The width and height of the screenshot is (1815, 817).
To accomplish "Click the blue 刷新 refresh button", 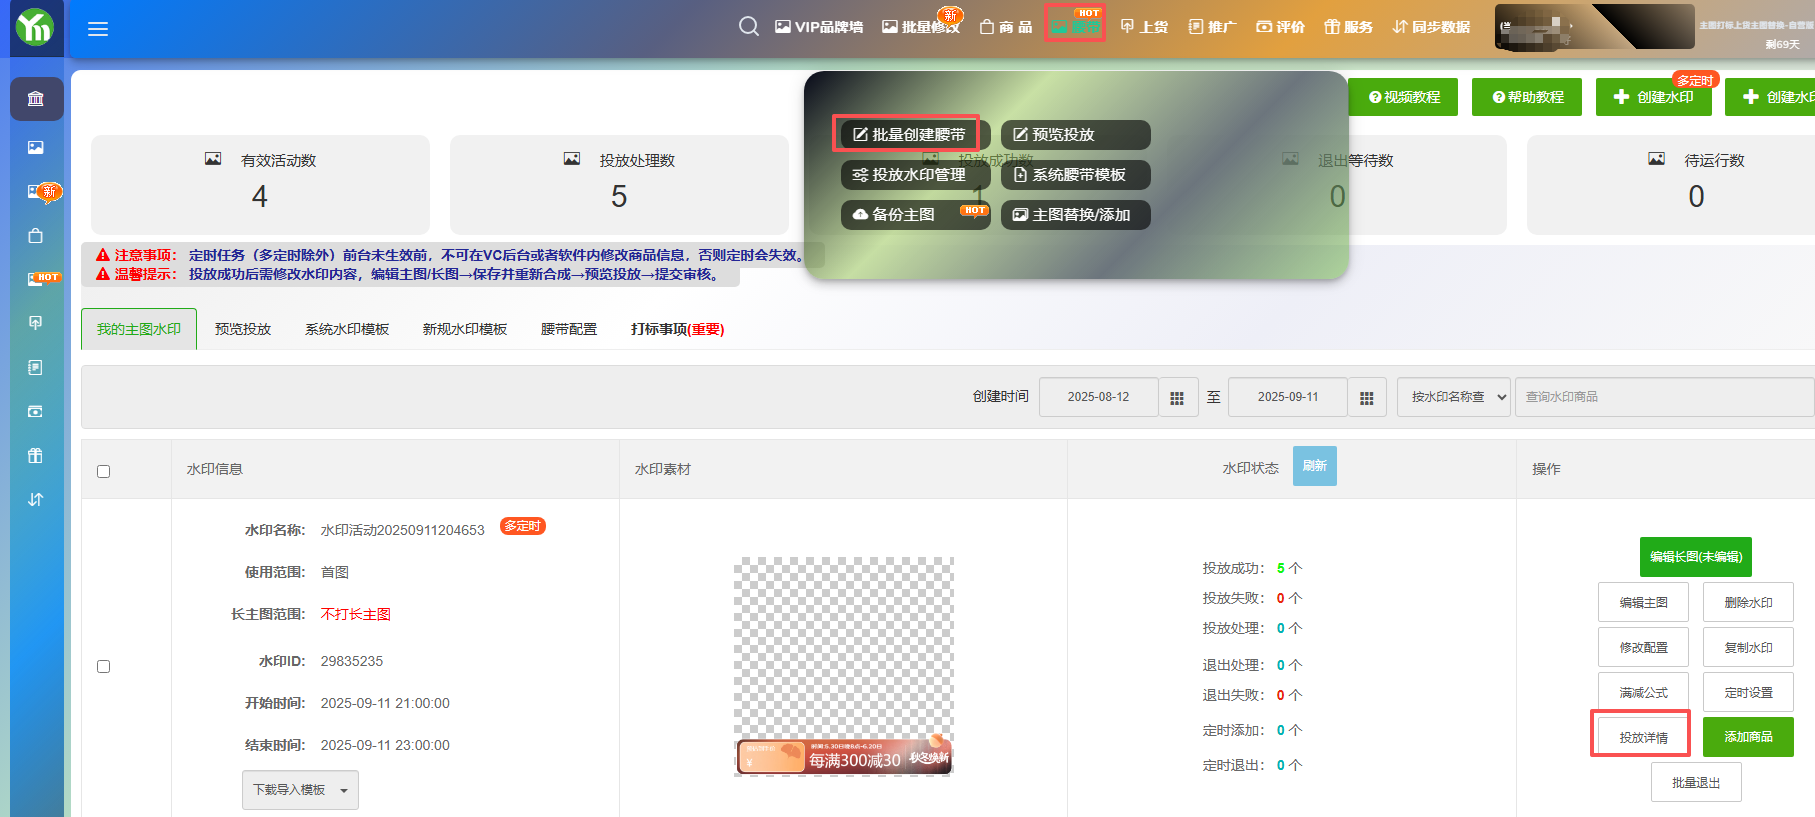I will 1314,466.
